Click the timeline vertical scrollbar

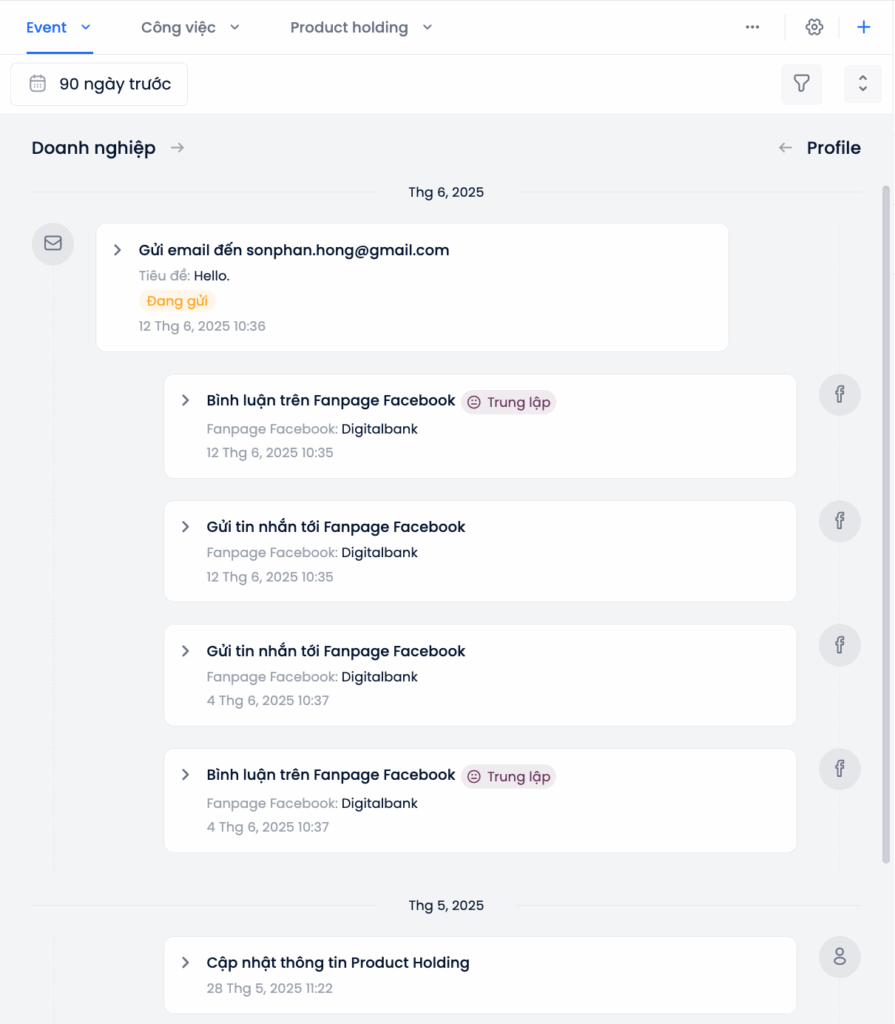(x=886, y=524)
